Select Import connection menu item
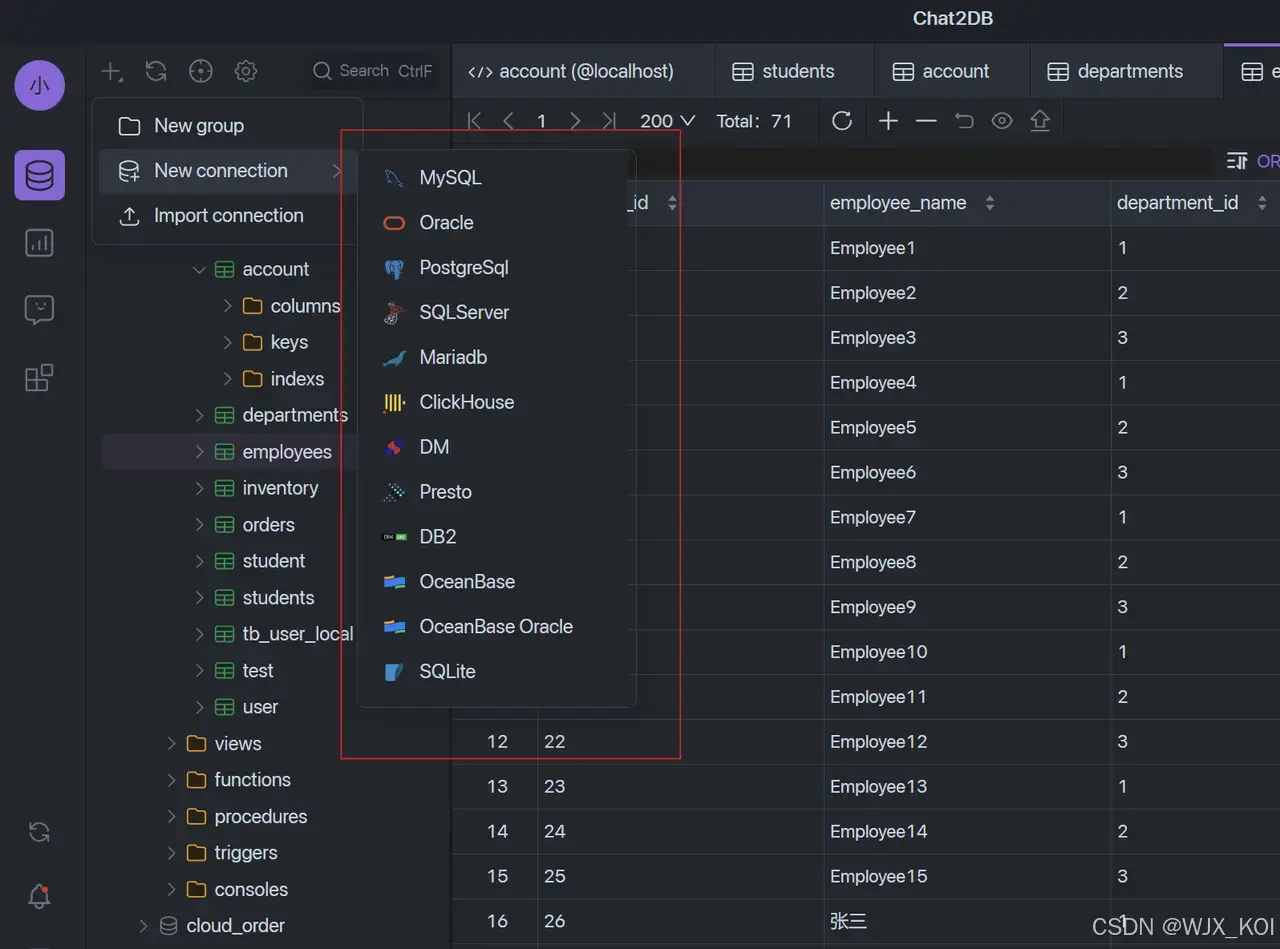 coord(227,216)
